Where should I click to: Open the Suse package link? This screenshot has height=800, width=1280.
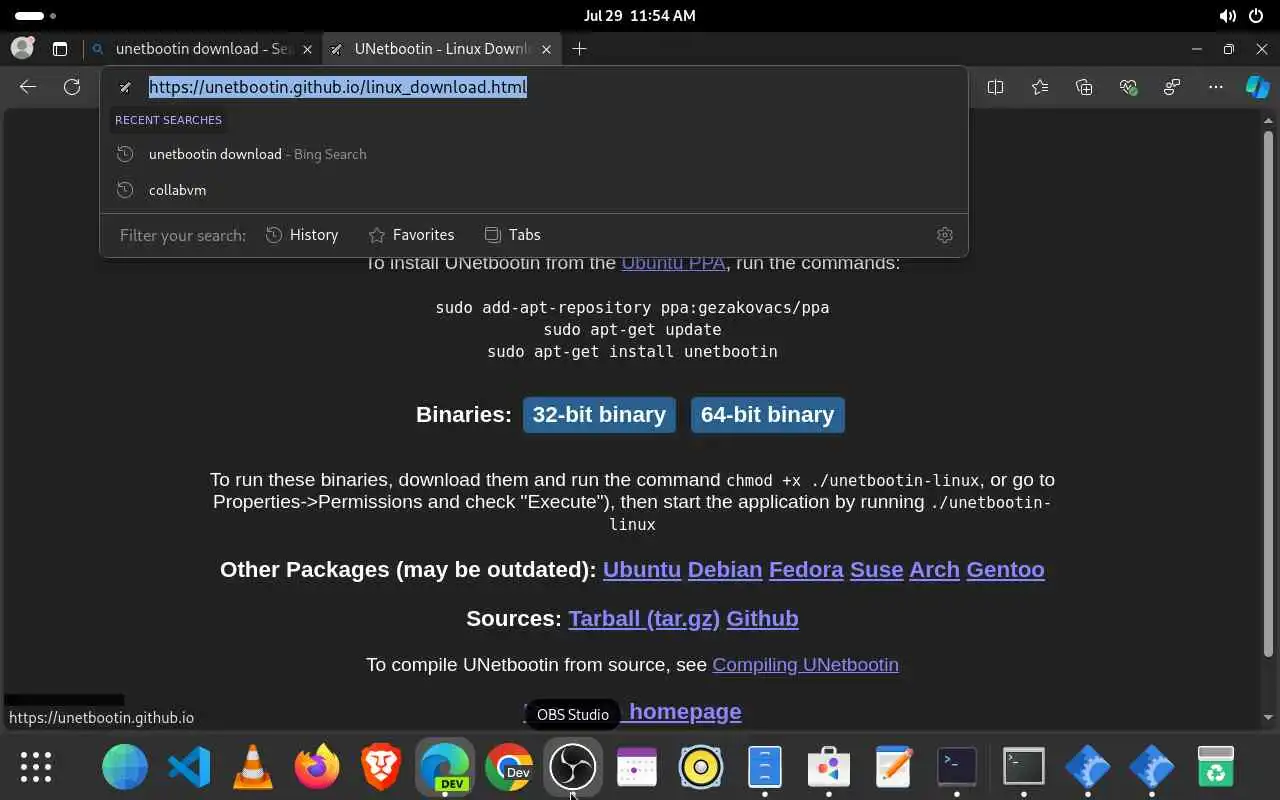pos(876,570)
